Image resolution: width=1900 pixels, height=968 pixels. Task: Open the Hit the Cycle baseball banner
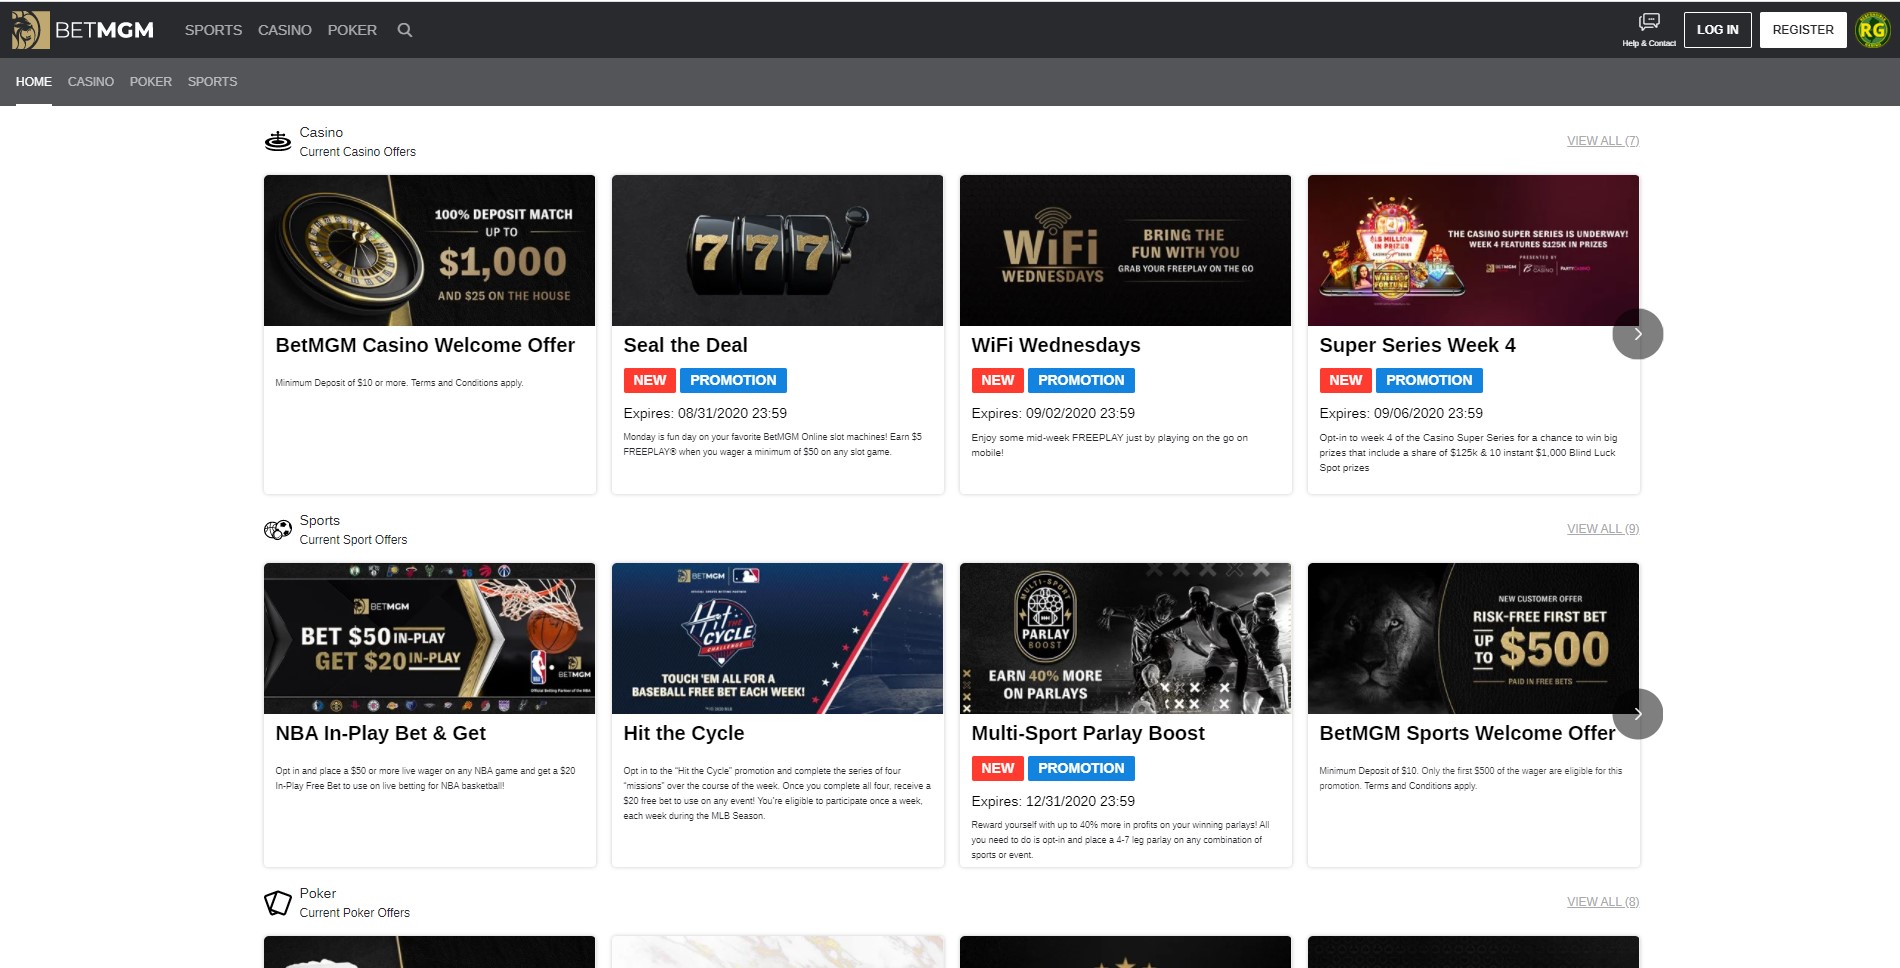[x=777, y=638]
